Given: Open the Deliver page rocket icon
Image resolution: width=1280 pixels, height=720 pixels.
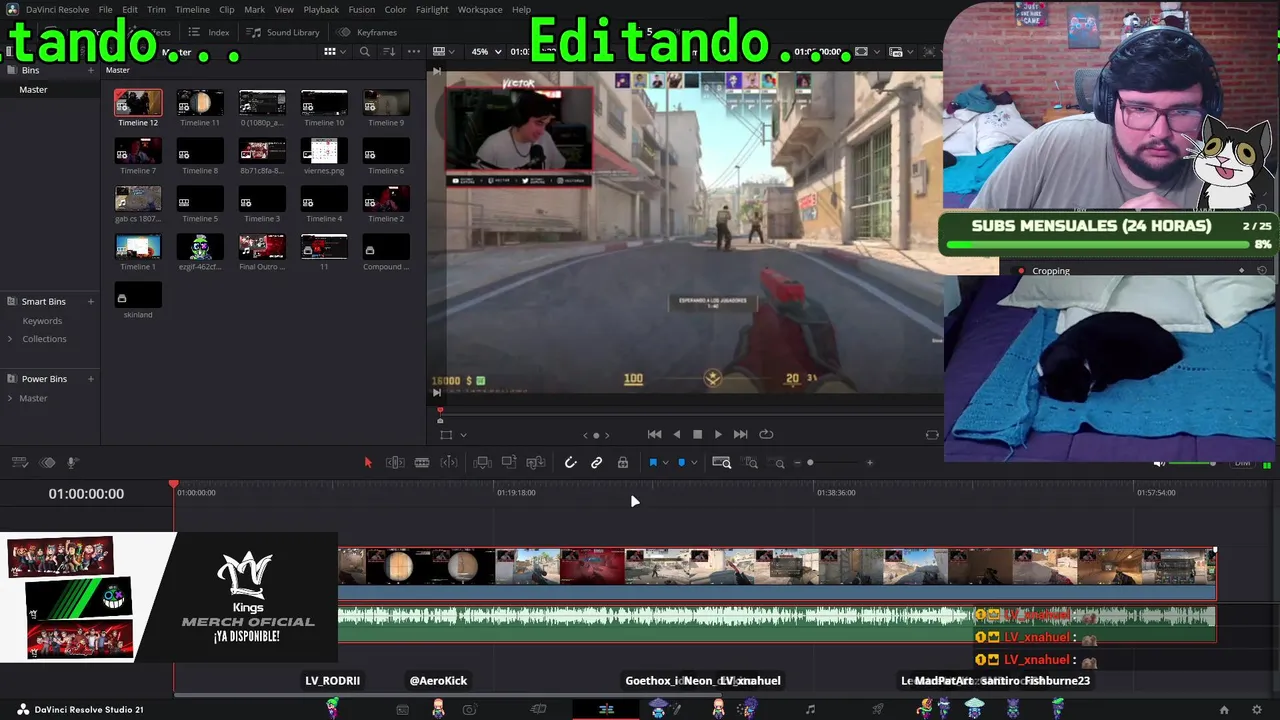Looking at the screenshot, I should (878, 709).
